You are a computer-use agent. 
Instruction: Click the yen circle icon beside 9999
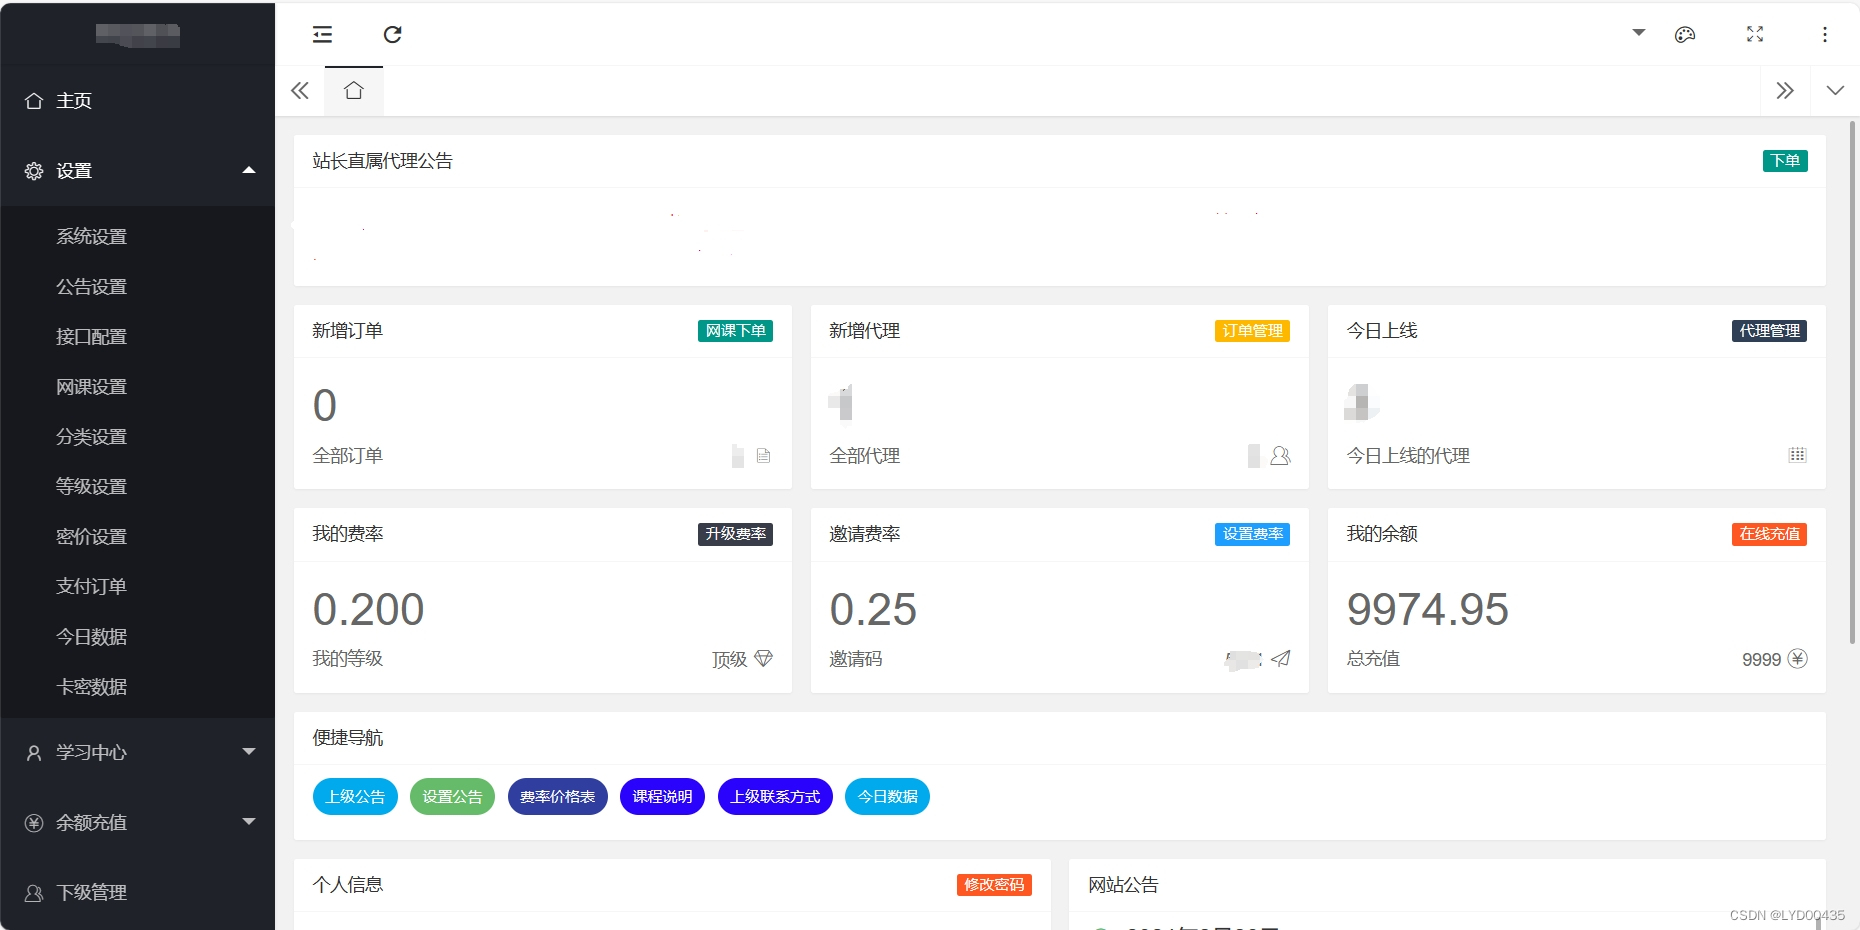point(1797,658)
